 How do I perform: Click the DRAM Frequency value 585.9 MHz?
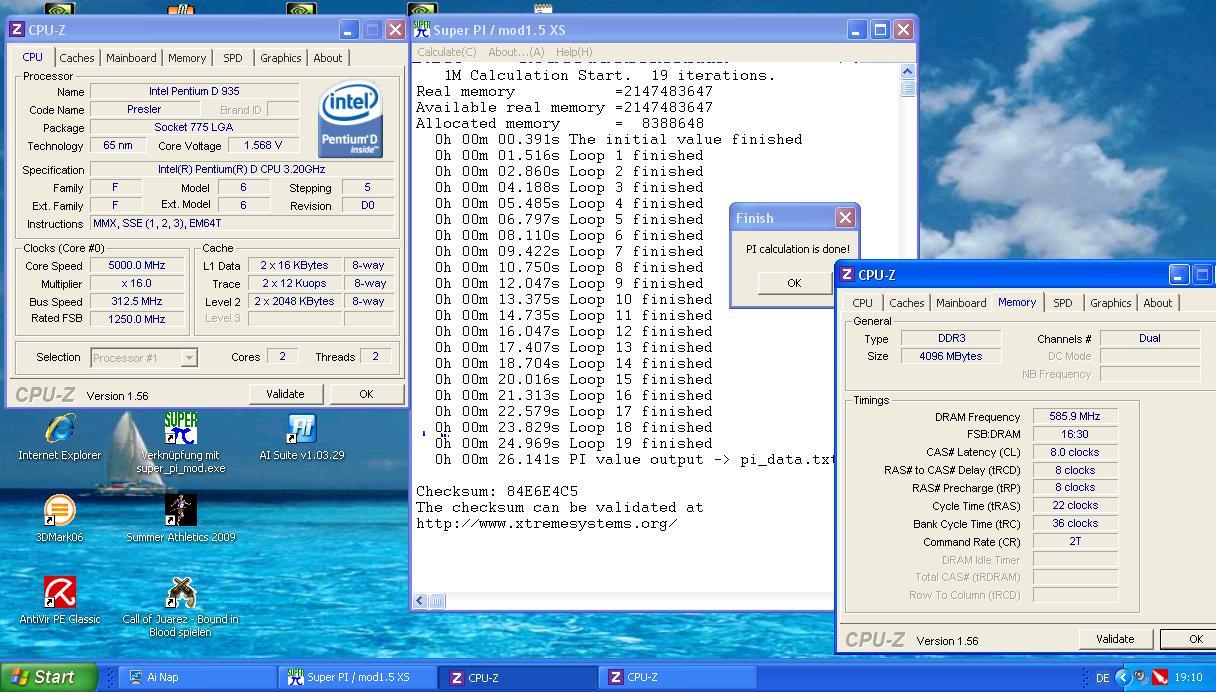[x=1075, y=416]
